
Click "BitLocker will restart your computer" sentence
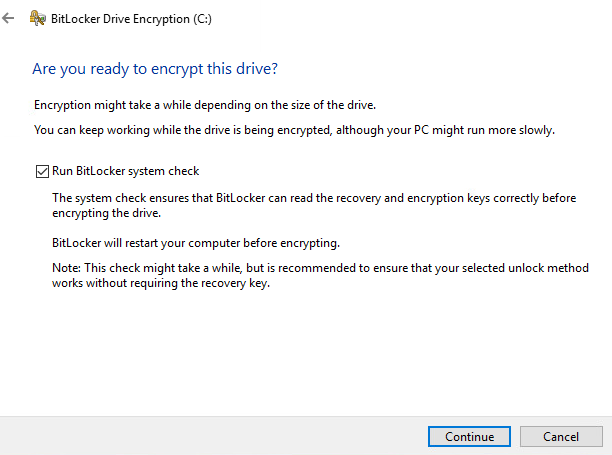[196, 243]
